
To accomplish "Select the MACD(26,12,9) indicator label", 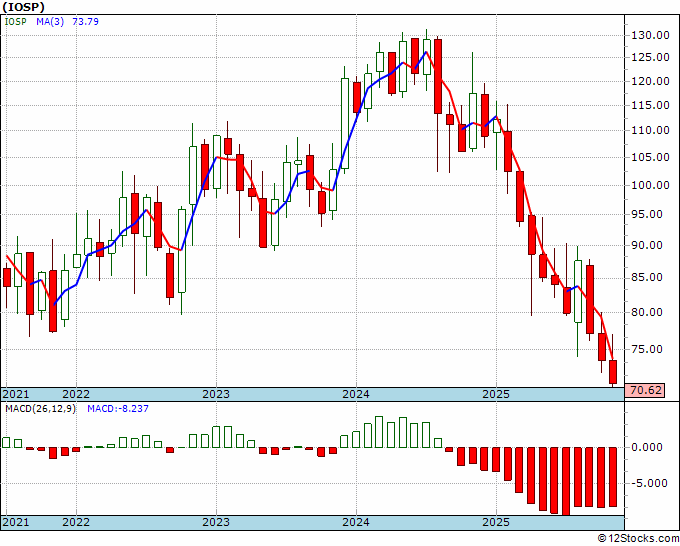I will (x=40, y=409).
